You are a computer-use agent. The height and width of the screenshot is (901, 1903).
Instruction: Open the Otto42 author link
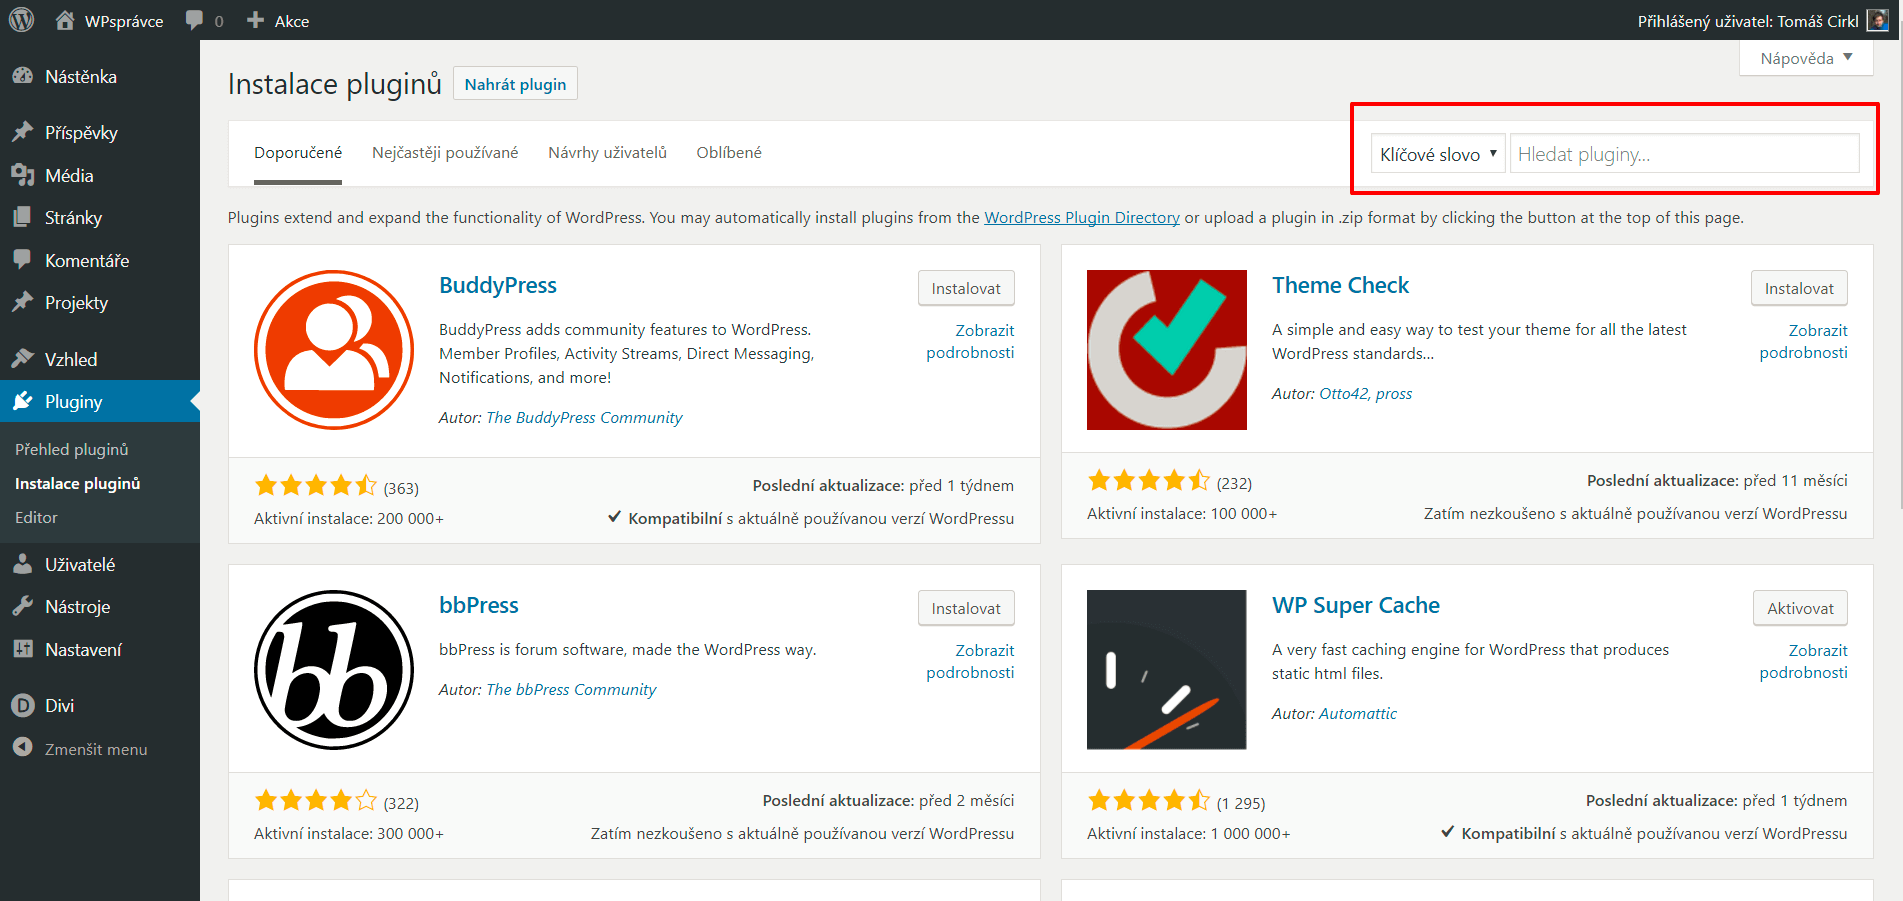(x=1344, y=393)
